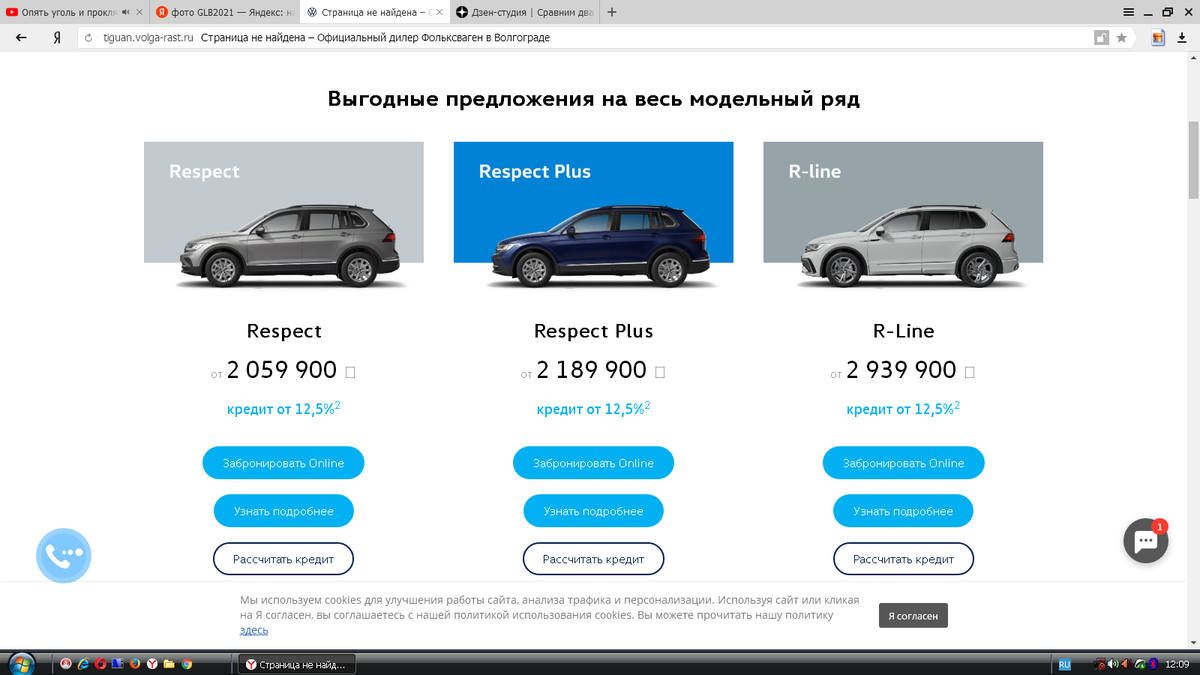Open Windows Start orb

[x=20, y=664]
